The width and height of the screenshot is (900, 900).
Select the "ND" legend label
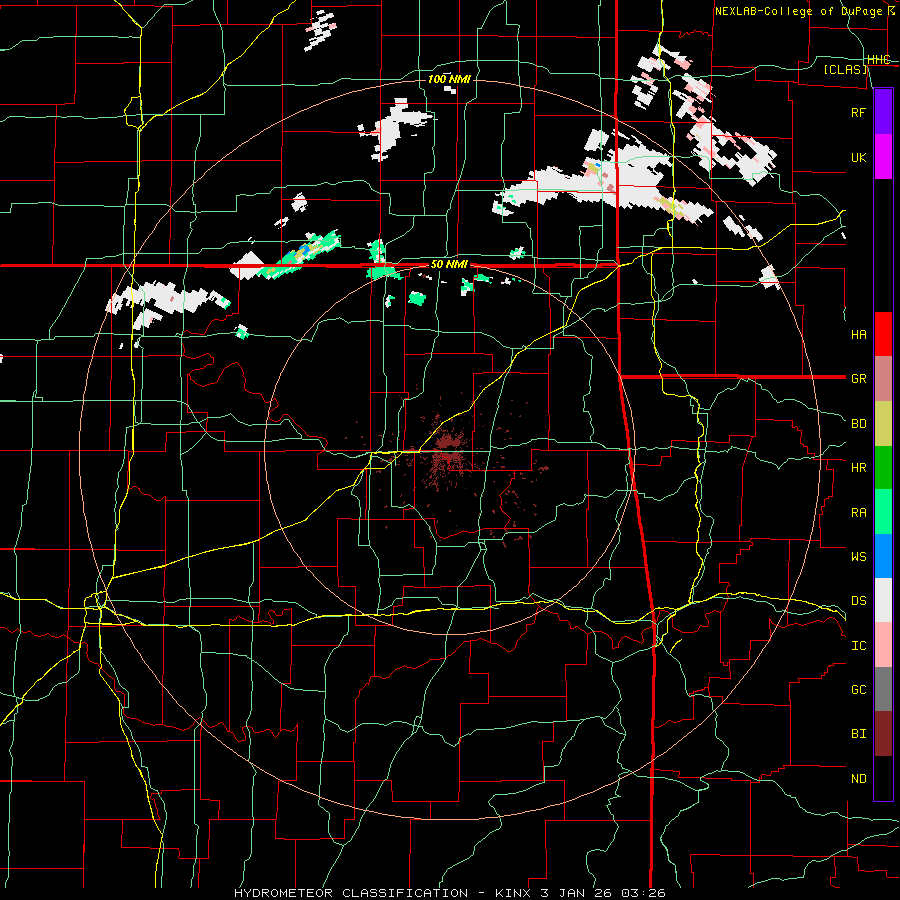858,779
